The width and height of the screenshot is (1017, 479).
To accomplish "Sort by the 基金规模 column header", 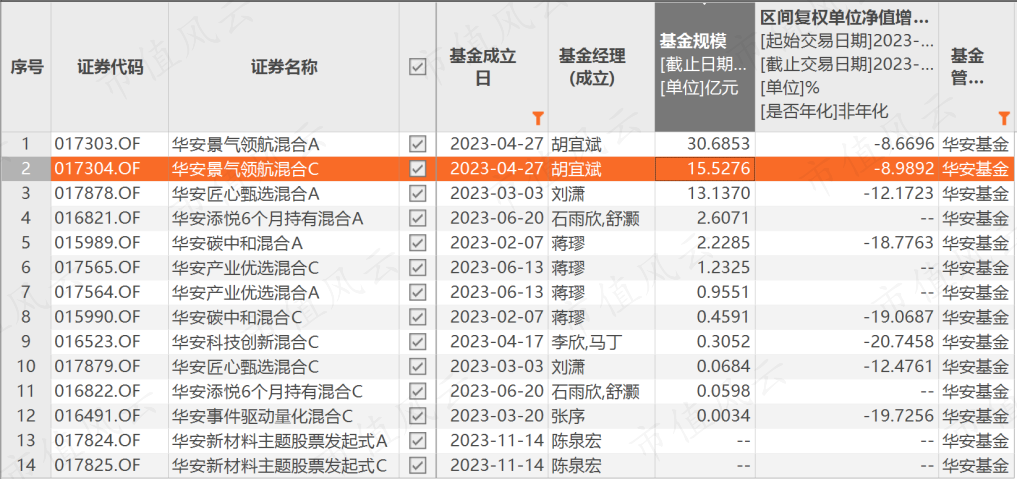I will [705, 67].
